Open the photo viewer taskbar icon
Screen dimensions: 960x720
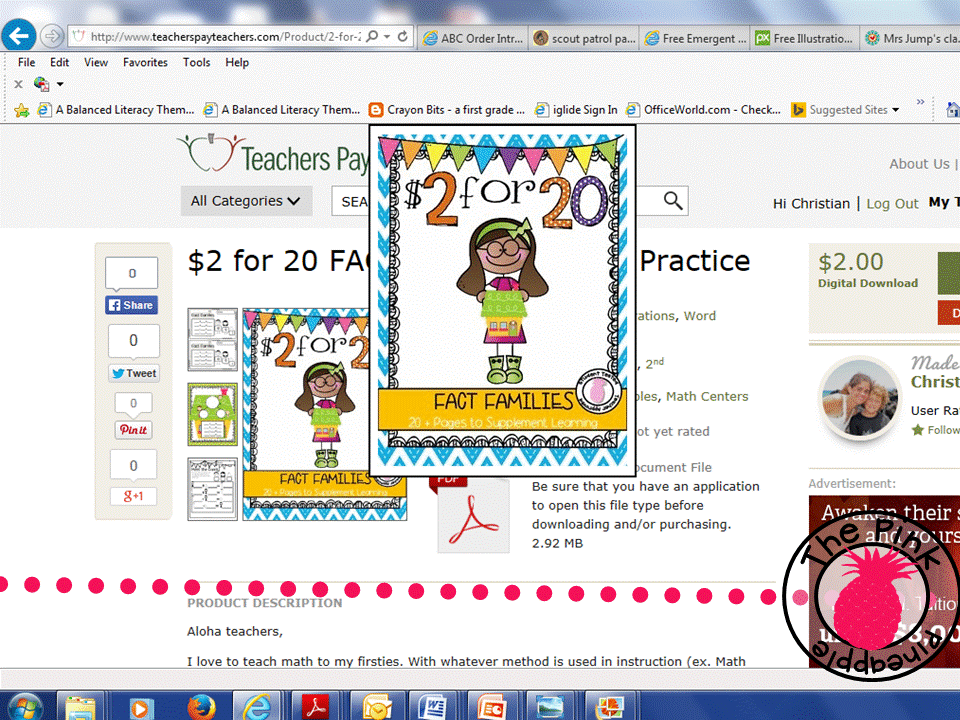tap(550, 708)
